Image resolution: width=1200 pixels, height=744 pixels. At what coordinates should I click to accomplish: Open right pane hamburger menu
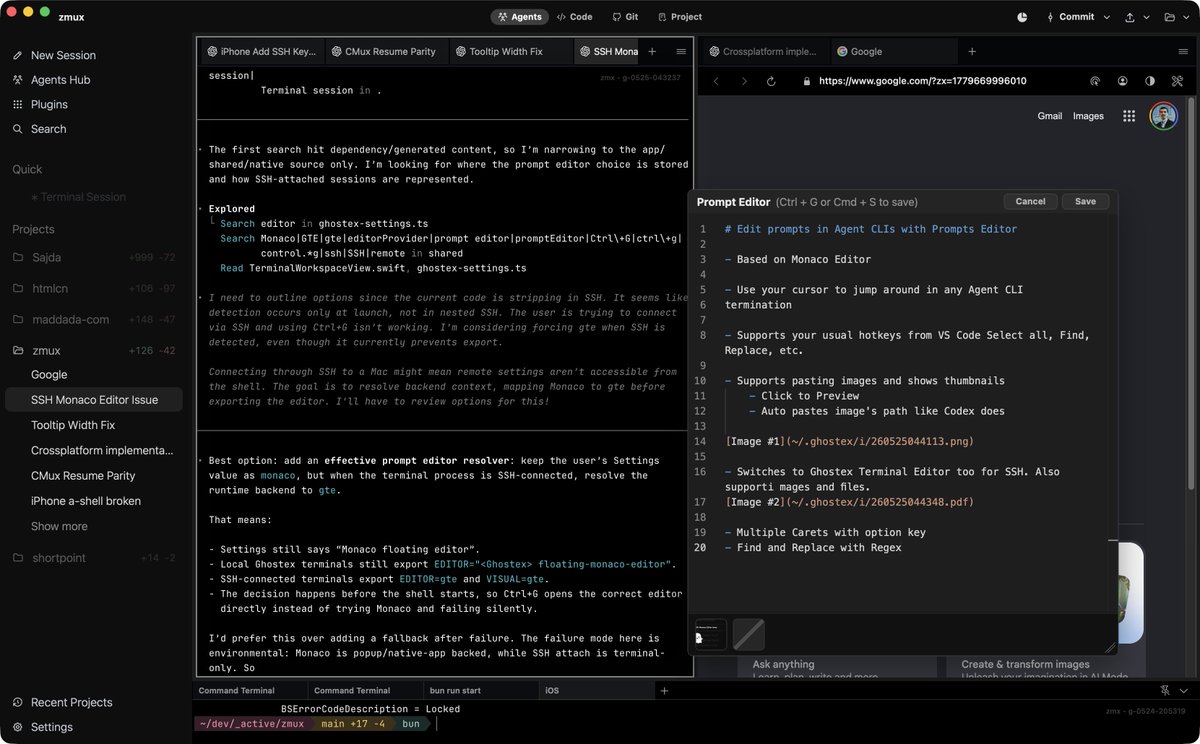1184,51
